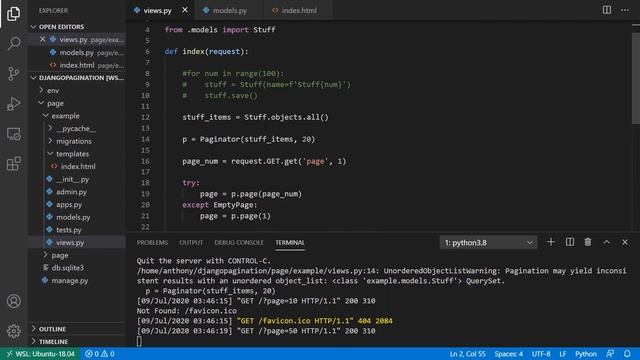Image resolution: width=640 pixels, height=360 pixels.
Task: Maximize the panel size chevron
Action: (607, 242)
